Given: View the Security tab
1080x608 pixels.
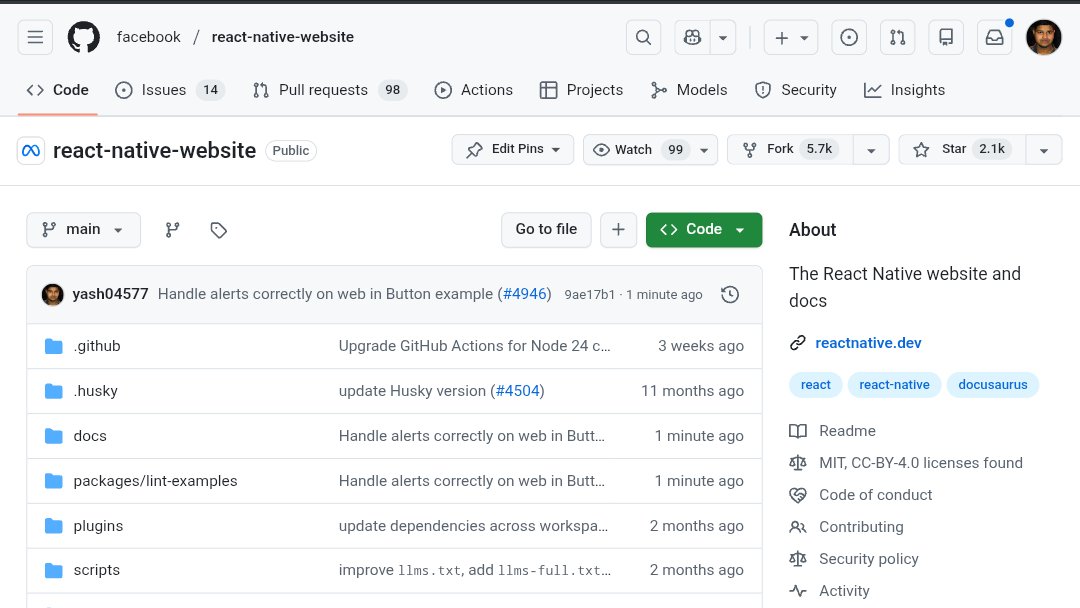Looking at the screenshot, I should 796,90.
